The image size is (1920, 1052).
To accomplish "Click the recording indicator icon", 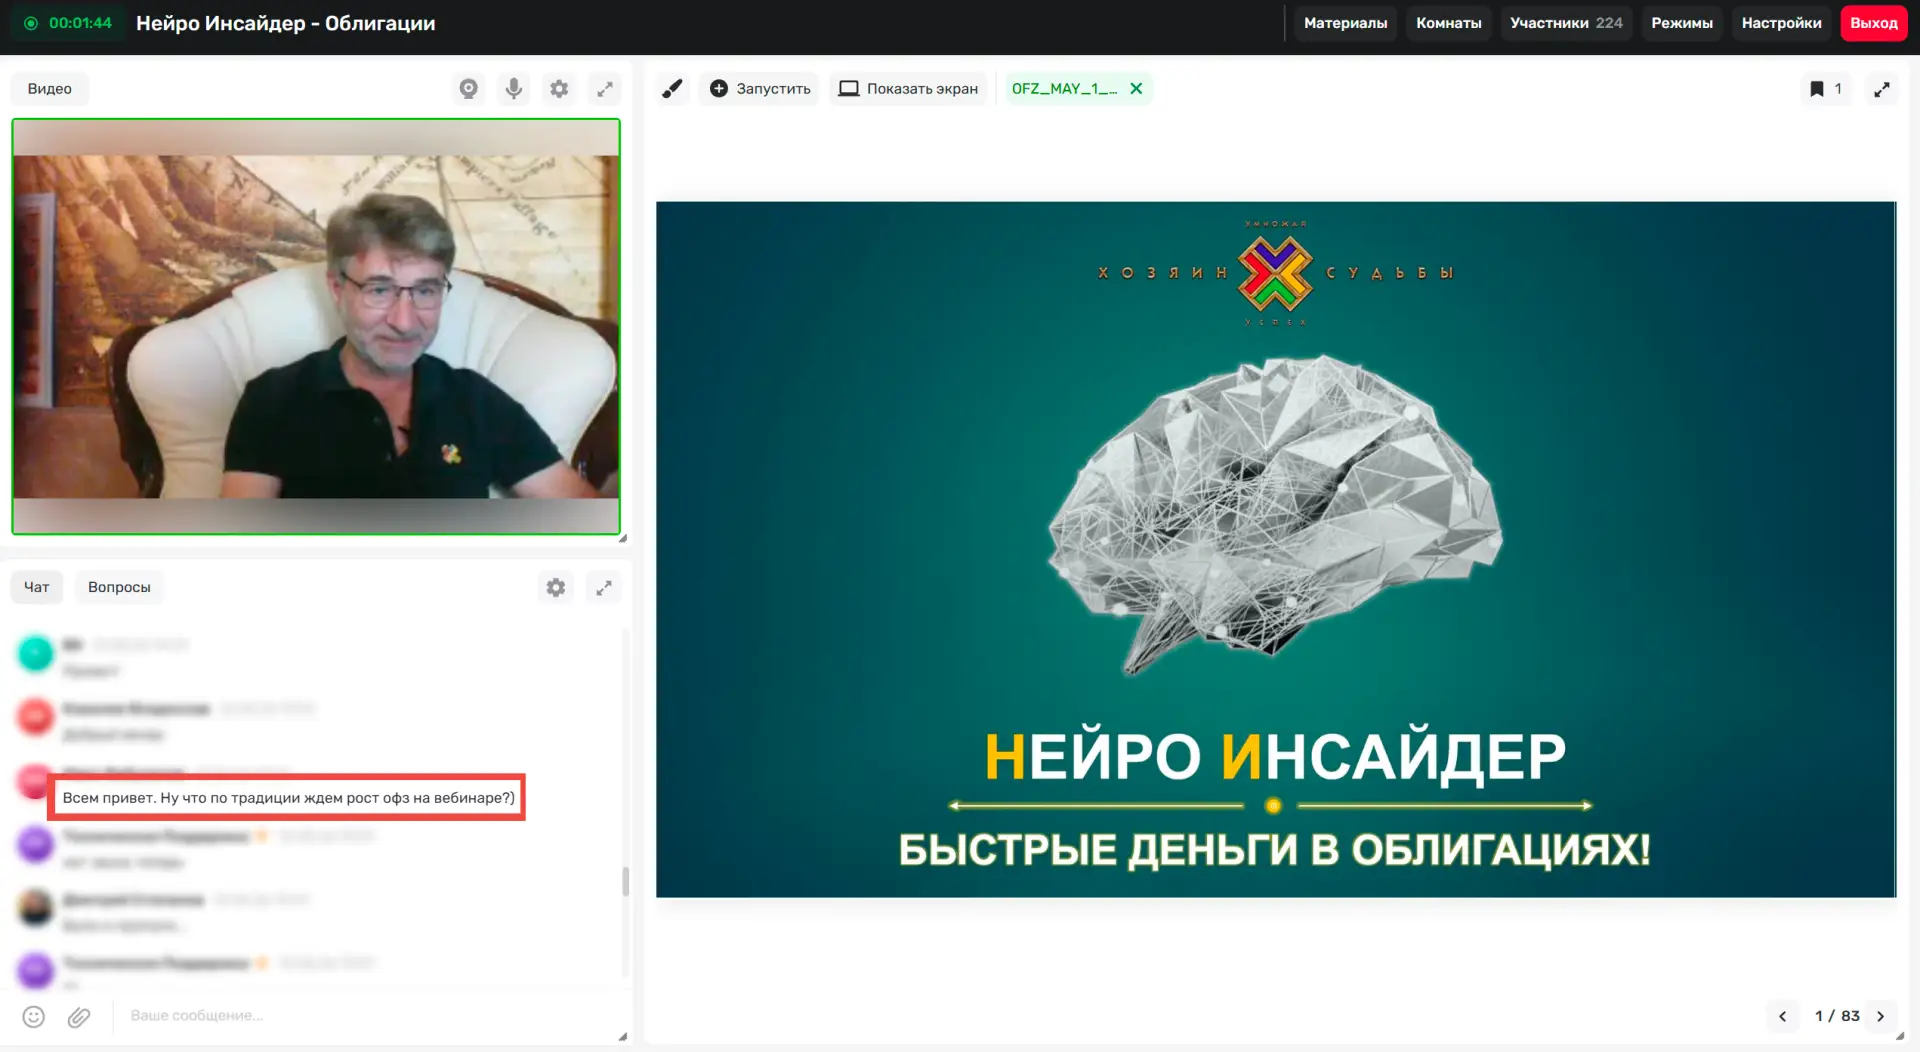I will point(31,23).
